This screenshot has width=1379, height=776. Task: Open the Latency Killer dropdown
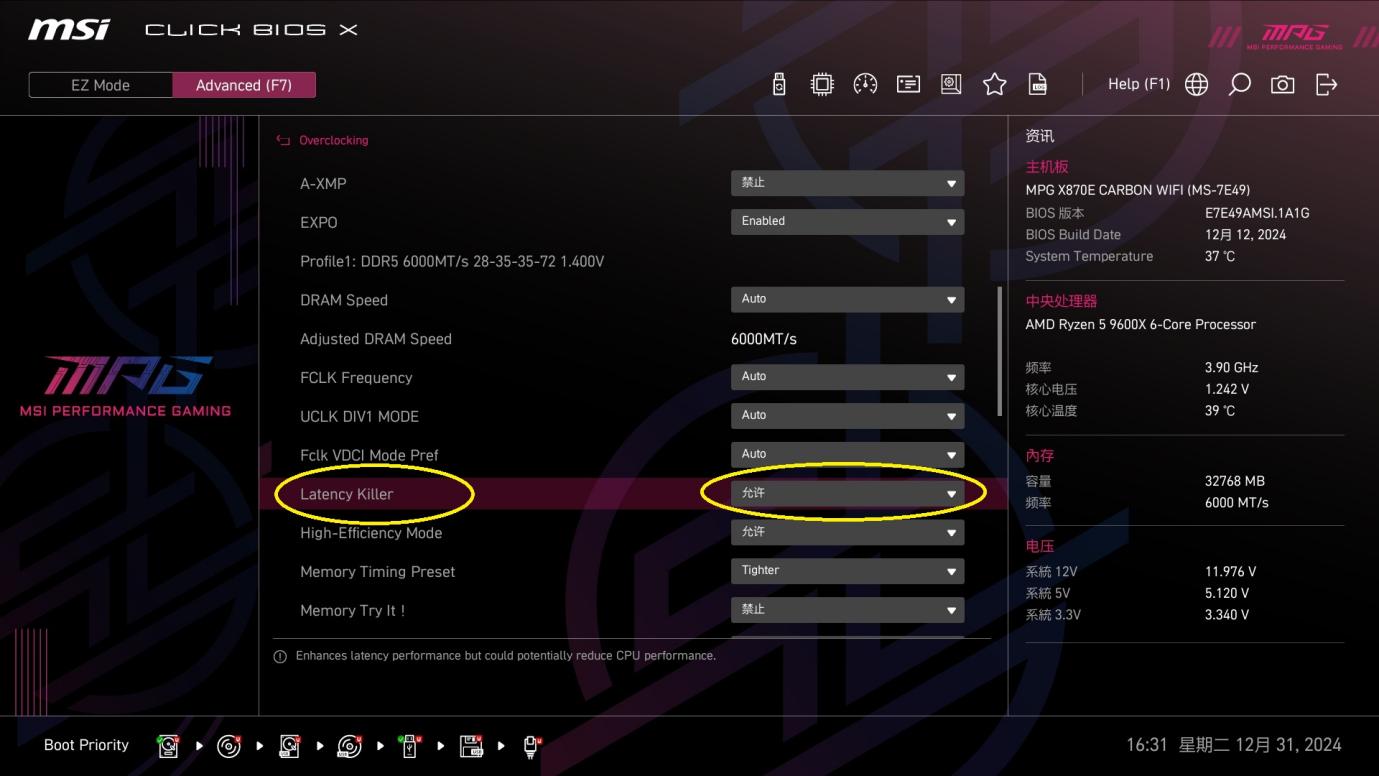pos(847,494)
